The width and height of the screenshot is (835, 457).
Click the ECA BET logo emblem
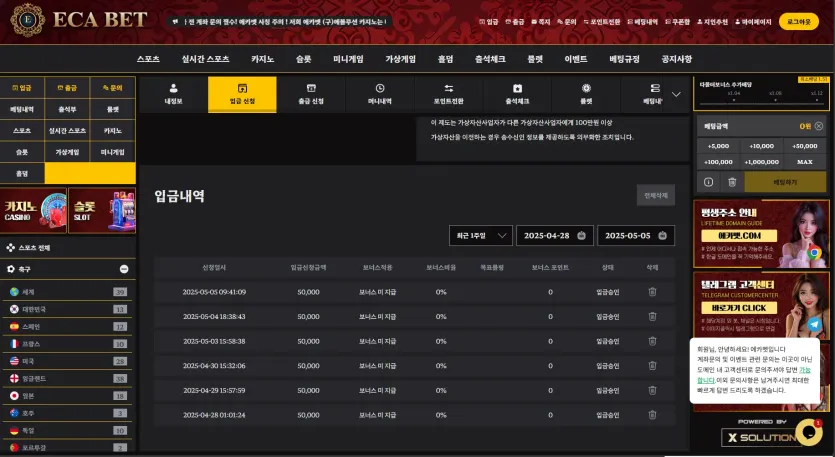tap(28, 20)
